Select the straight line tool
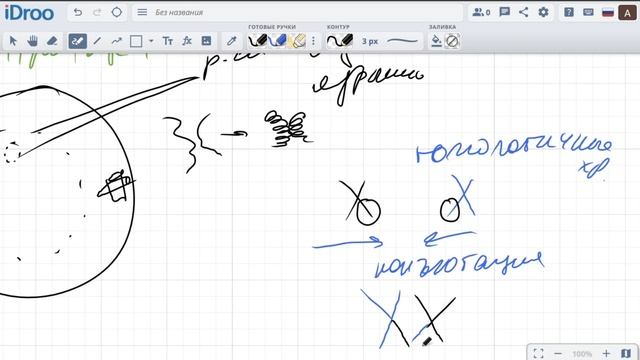 (97, 41)
